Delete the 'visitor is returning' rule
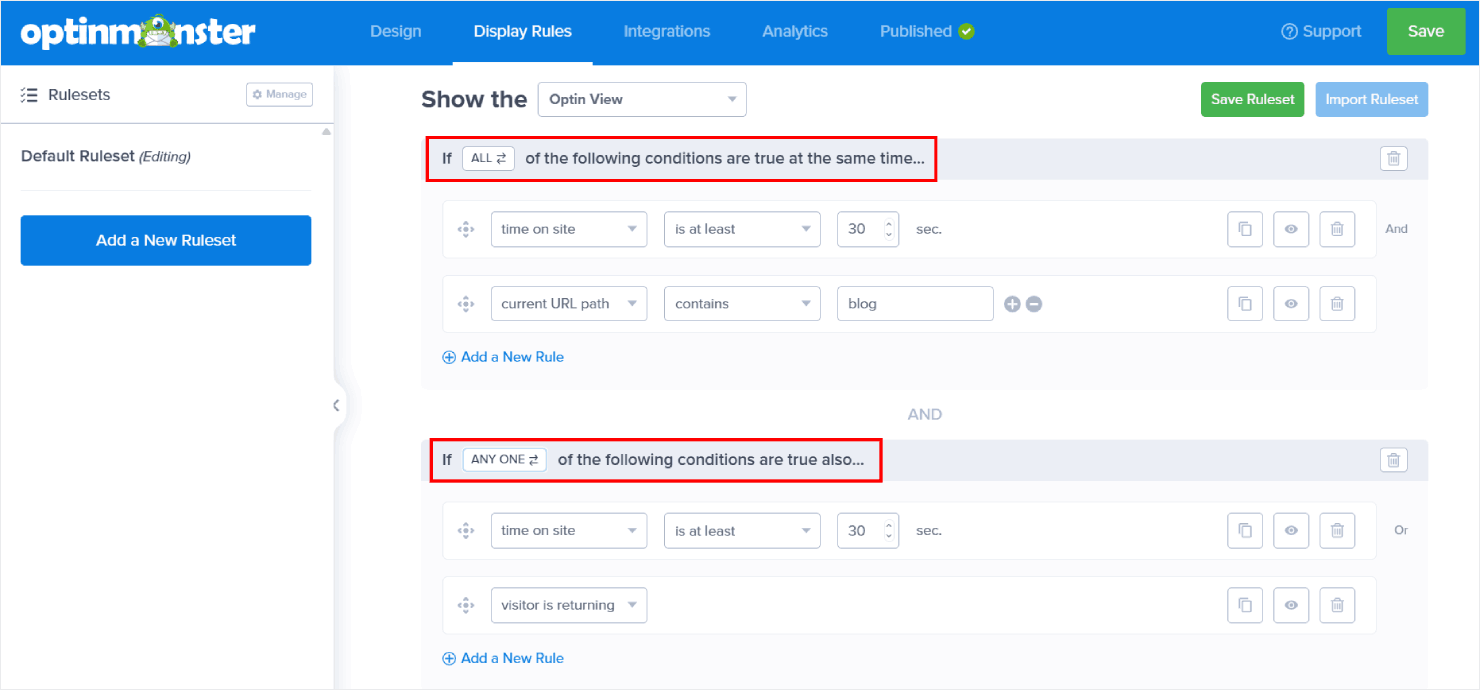 pos(1337,605)
